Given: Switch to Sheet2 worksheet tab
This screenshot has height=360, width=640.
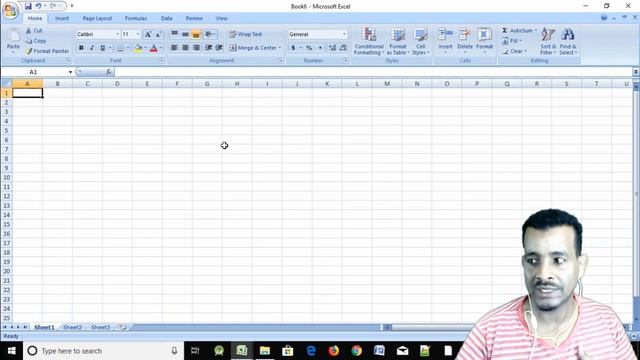Looking at the screenshot, I should (x=73, y=327).
